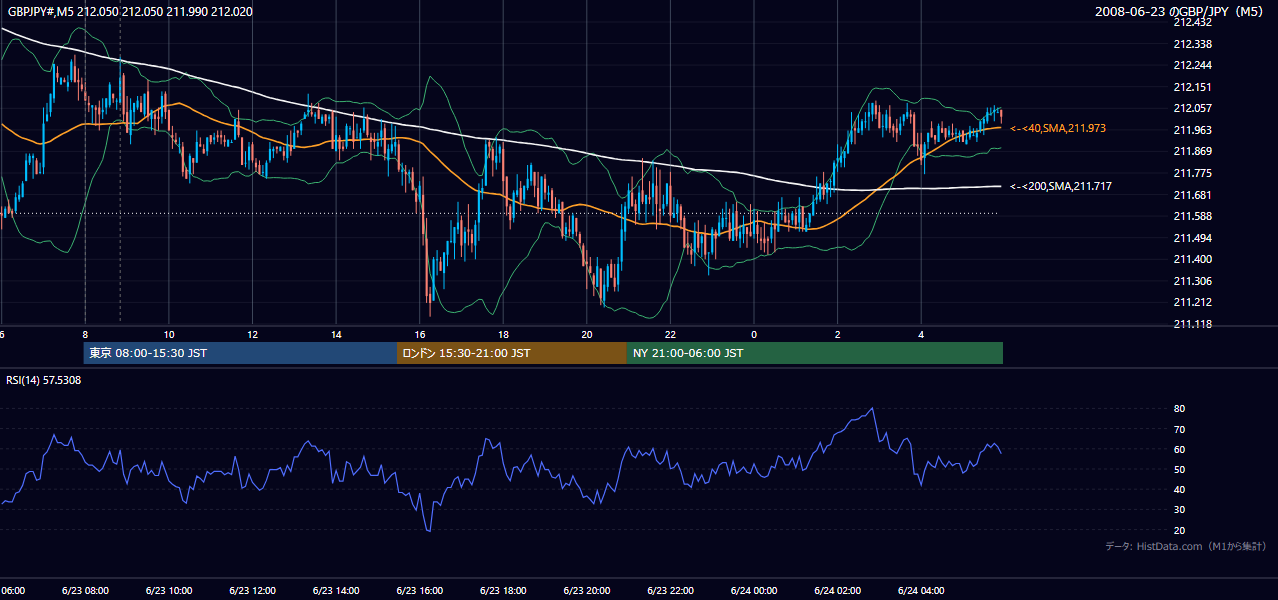Click the hour 16 tick on price chart axis
The height and width of the screenshot is (600, 1278).
[420, 334]
